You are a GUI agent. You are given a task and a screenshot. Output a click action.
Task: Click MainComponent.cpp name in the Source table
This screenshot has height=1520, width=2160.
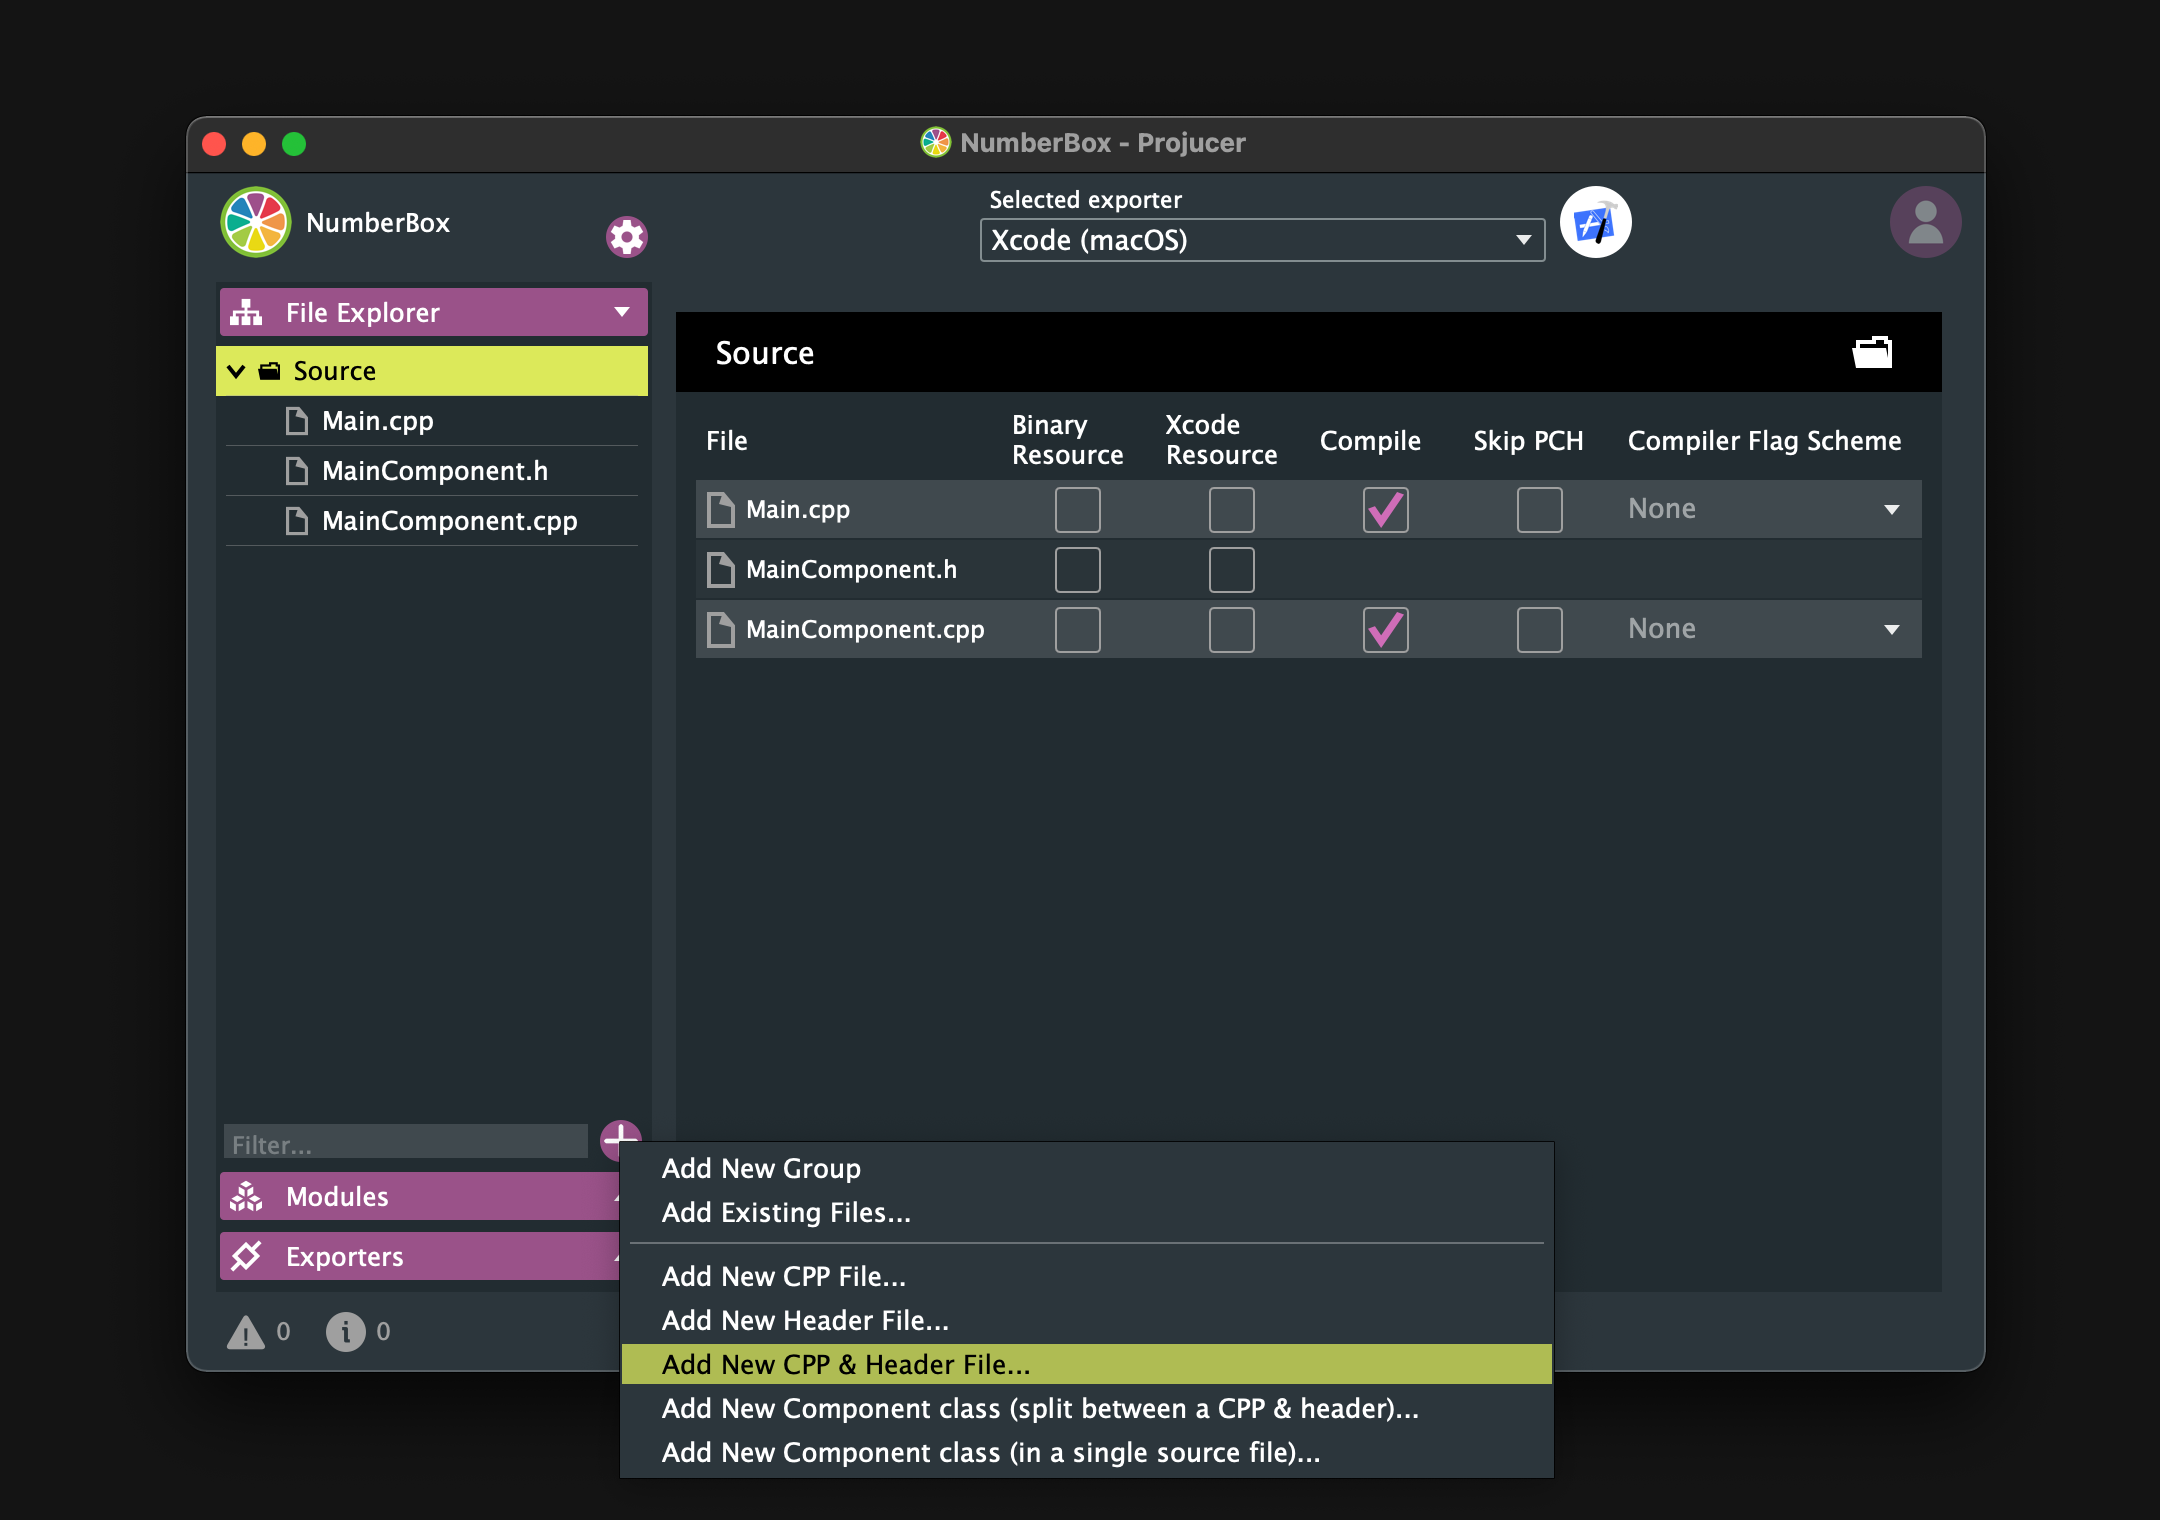pyautogui.click(x=865, y=630)
